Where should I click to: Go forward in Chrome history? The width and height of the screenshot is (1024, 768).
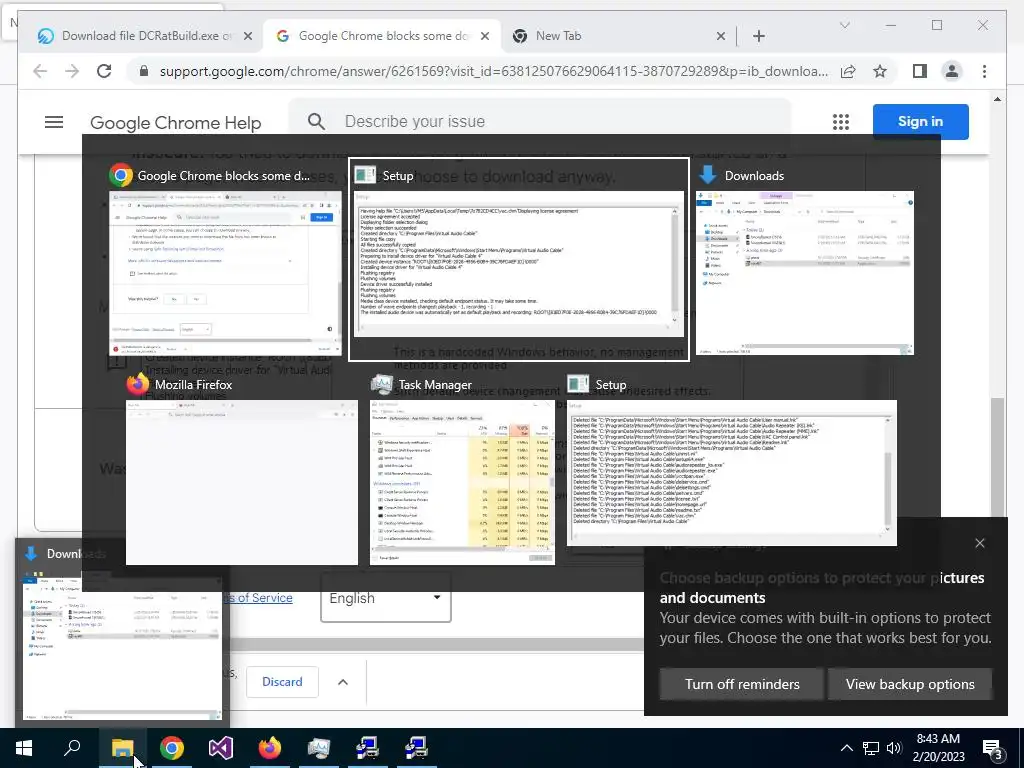pos(72,71)
